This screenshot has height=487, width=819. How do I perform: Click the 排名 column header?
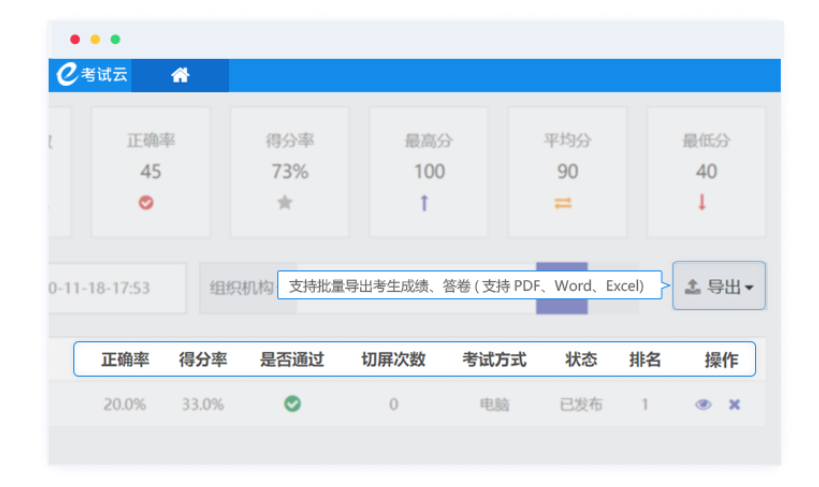pos(645,360)
